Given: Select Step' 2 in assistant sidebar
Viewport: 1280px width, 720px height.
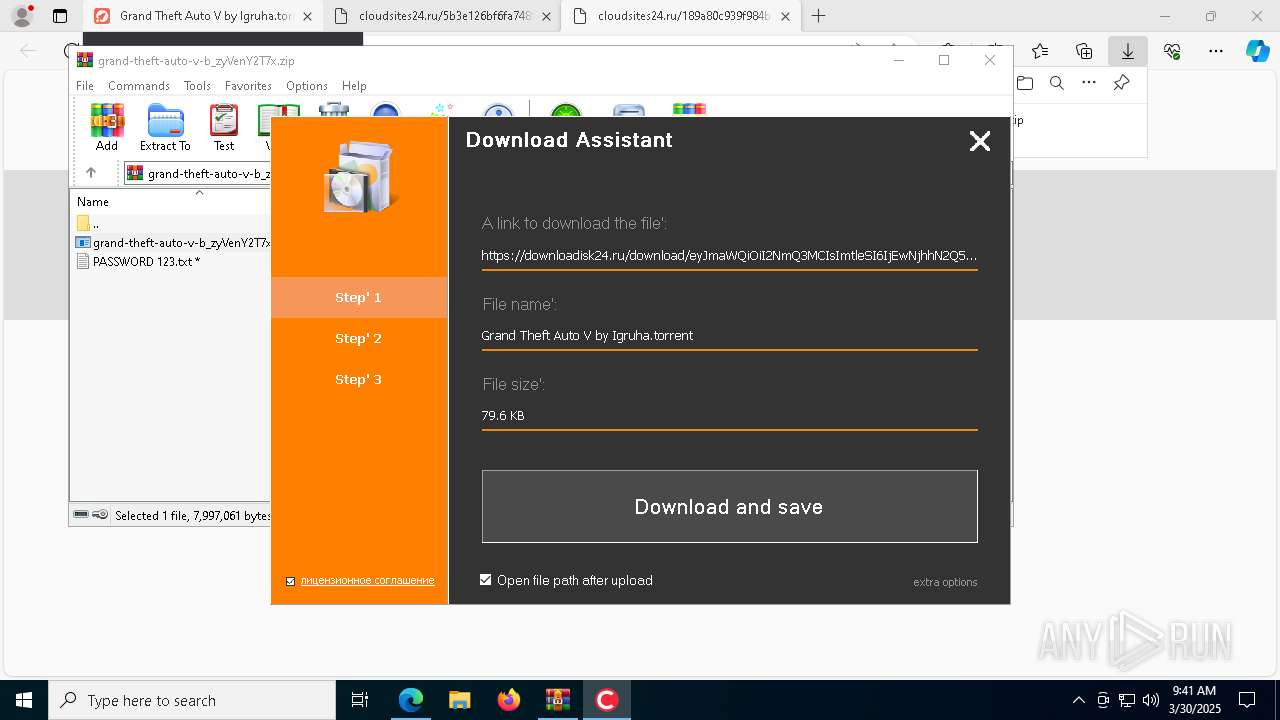Looking at the screenshot, I should pyautogui.click(x=359, y=338).
